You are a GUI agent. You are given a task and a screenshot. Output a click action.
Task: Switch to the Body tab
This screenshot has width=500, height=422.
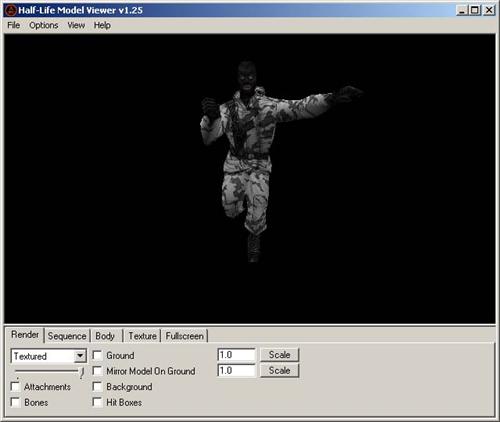tap(105, 336)
